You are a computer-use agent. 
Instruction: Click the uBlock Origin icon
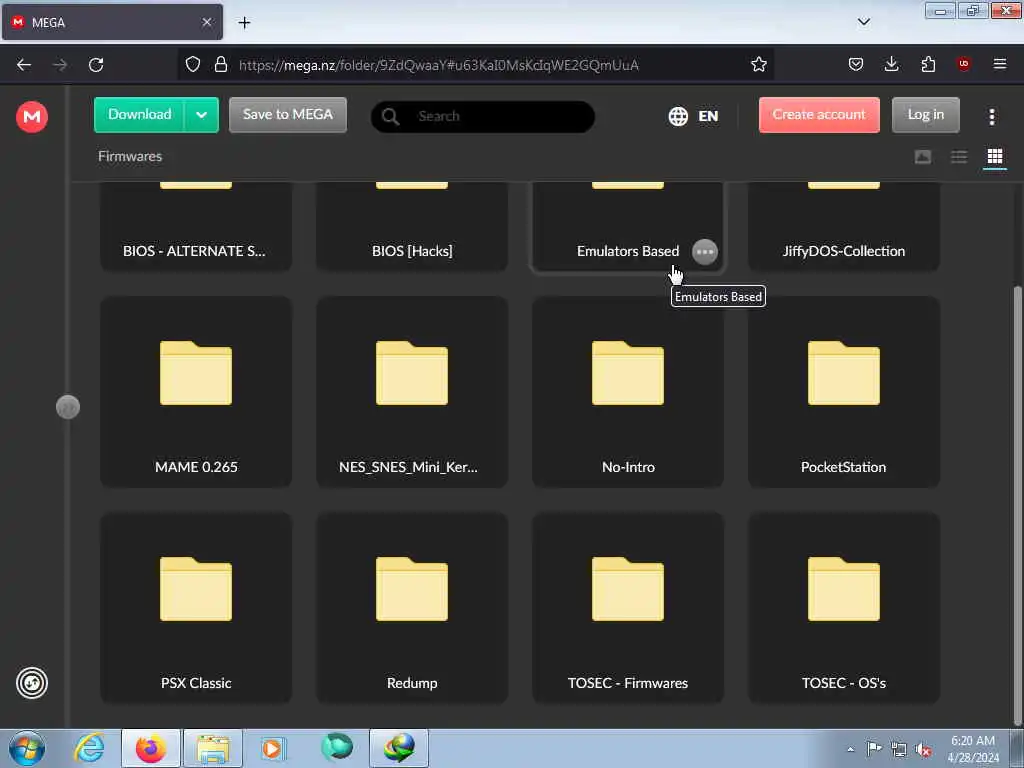(963, 64)
